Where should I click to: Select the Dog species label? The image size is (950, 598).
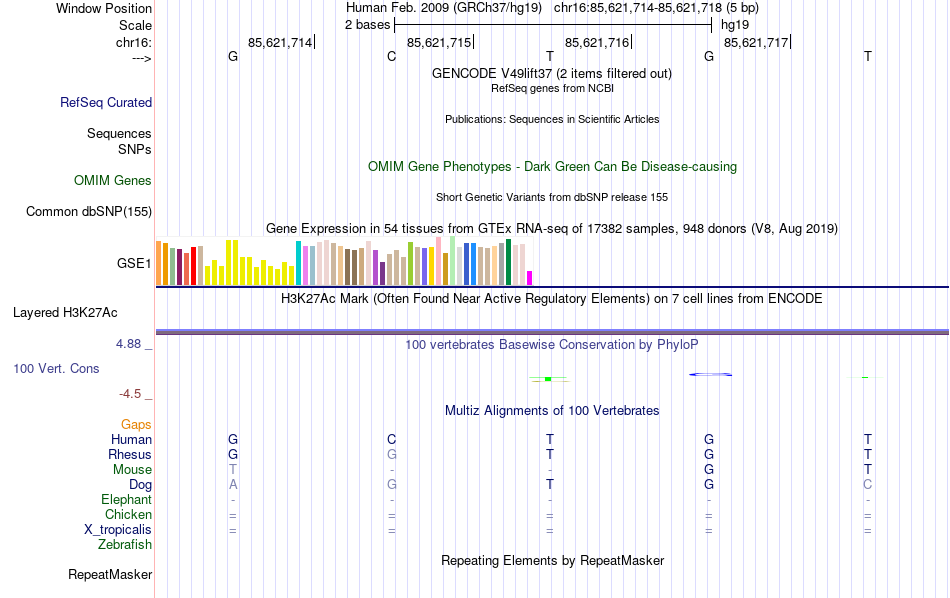click(x=141, y=485)
